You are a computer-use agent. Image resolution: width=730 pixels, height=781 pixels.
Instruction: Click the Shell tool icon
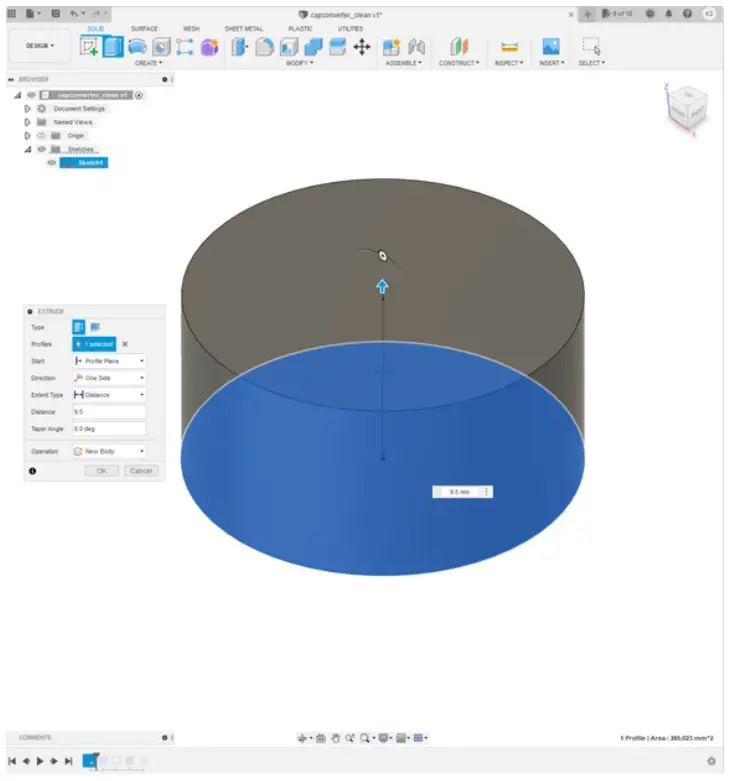pos(289,47)
